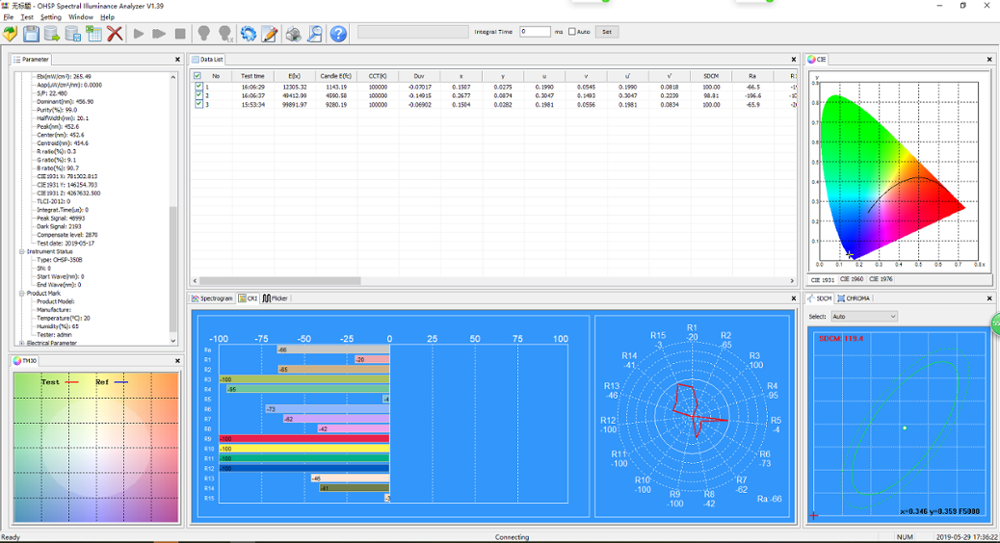Click the lamp bulb toolbar icon
Image resolution: width=1000 pixels, height=543 pixels.
[x=203, y=34]
